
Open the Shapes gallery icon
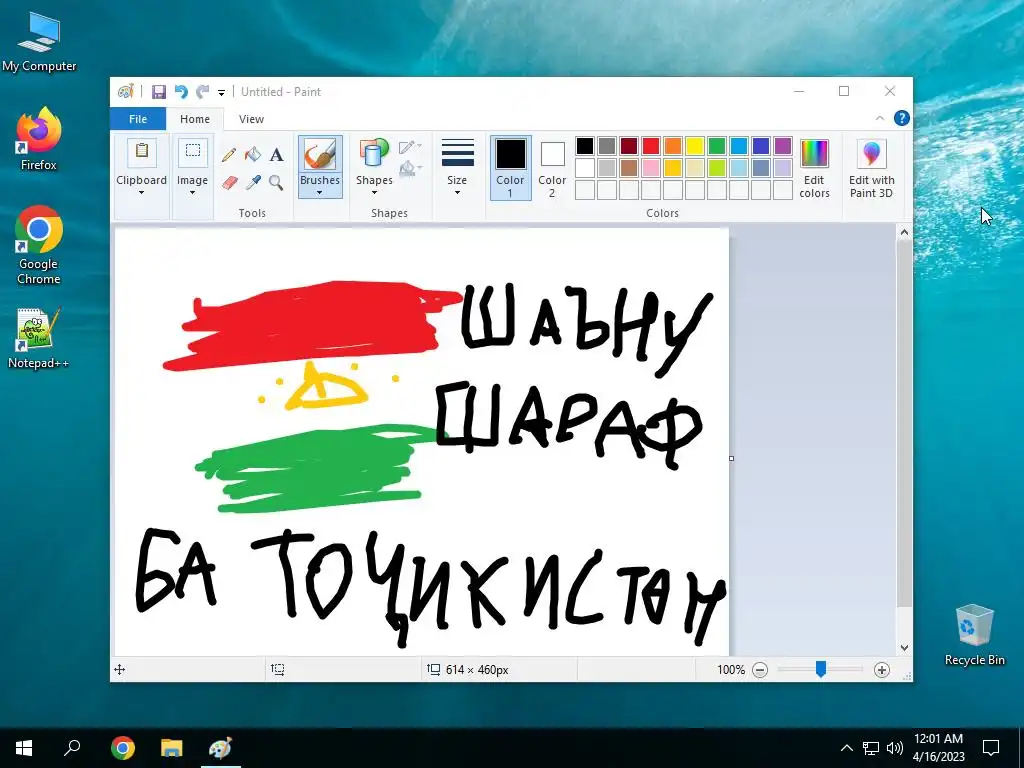(x=374, y=155)
